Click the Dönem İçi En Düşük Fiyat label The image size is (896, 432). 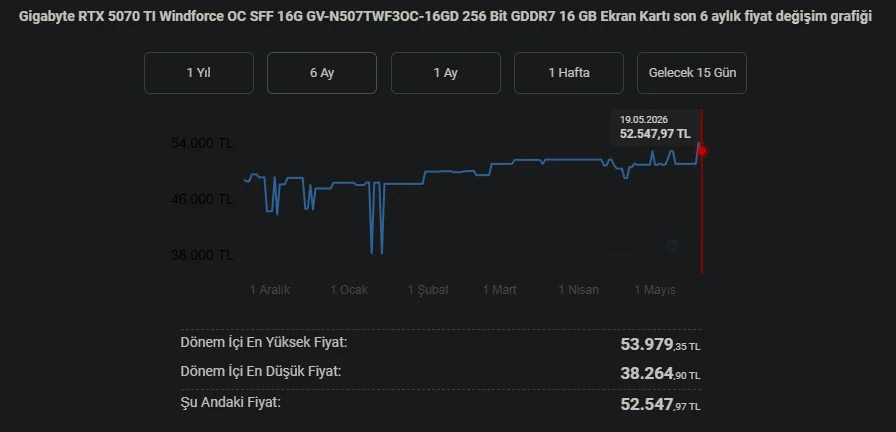coord(261,371)
